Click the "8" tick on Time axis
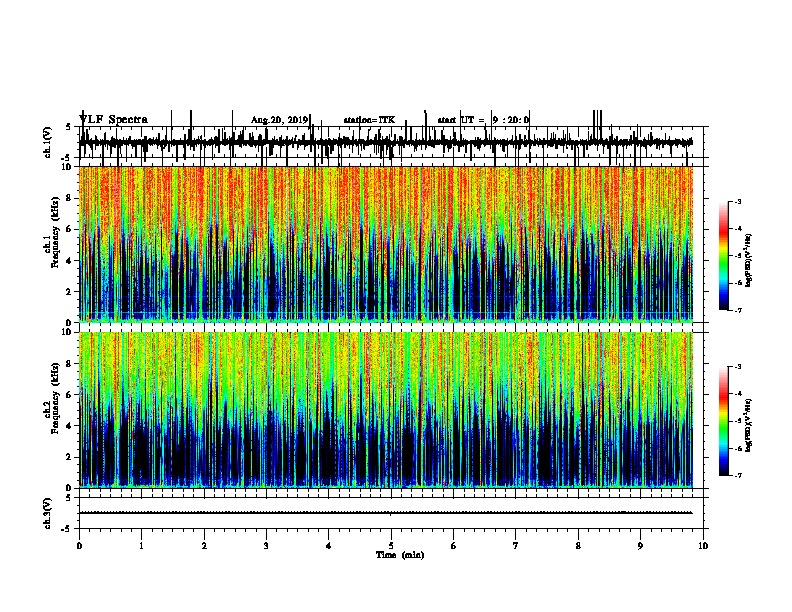This screenshot has width=792, height=612. 578,546
